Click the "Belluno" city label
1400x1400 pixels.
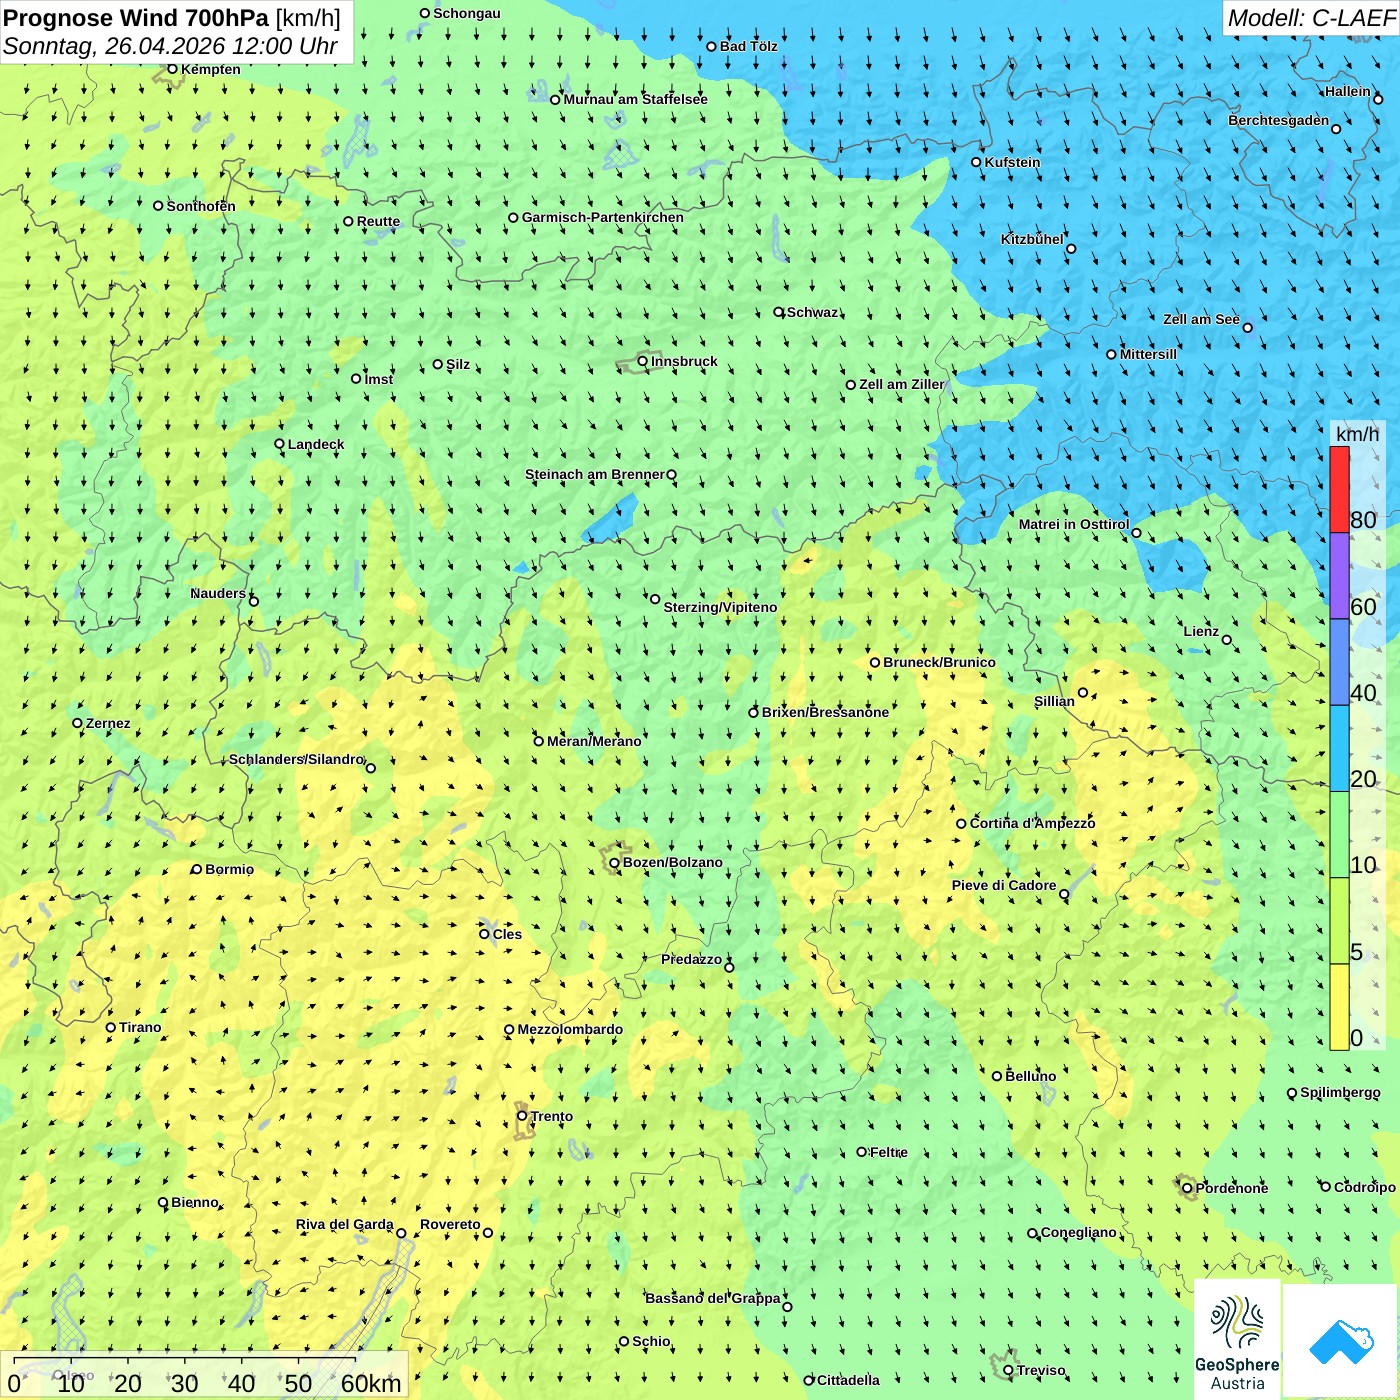point(1030,1076)
